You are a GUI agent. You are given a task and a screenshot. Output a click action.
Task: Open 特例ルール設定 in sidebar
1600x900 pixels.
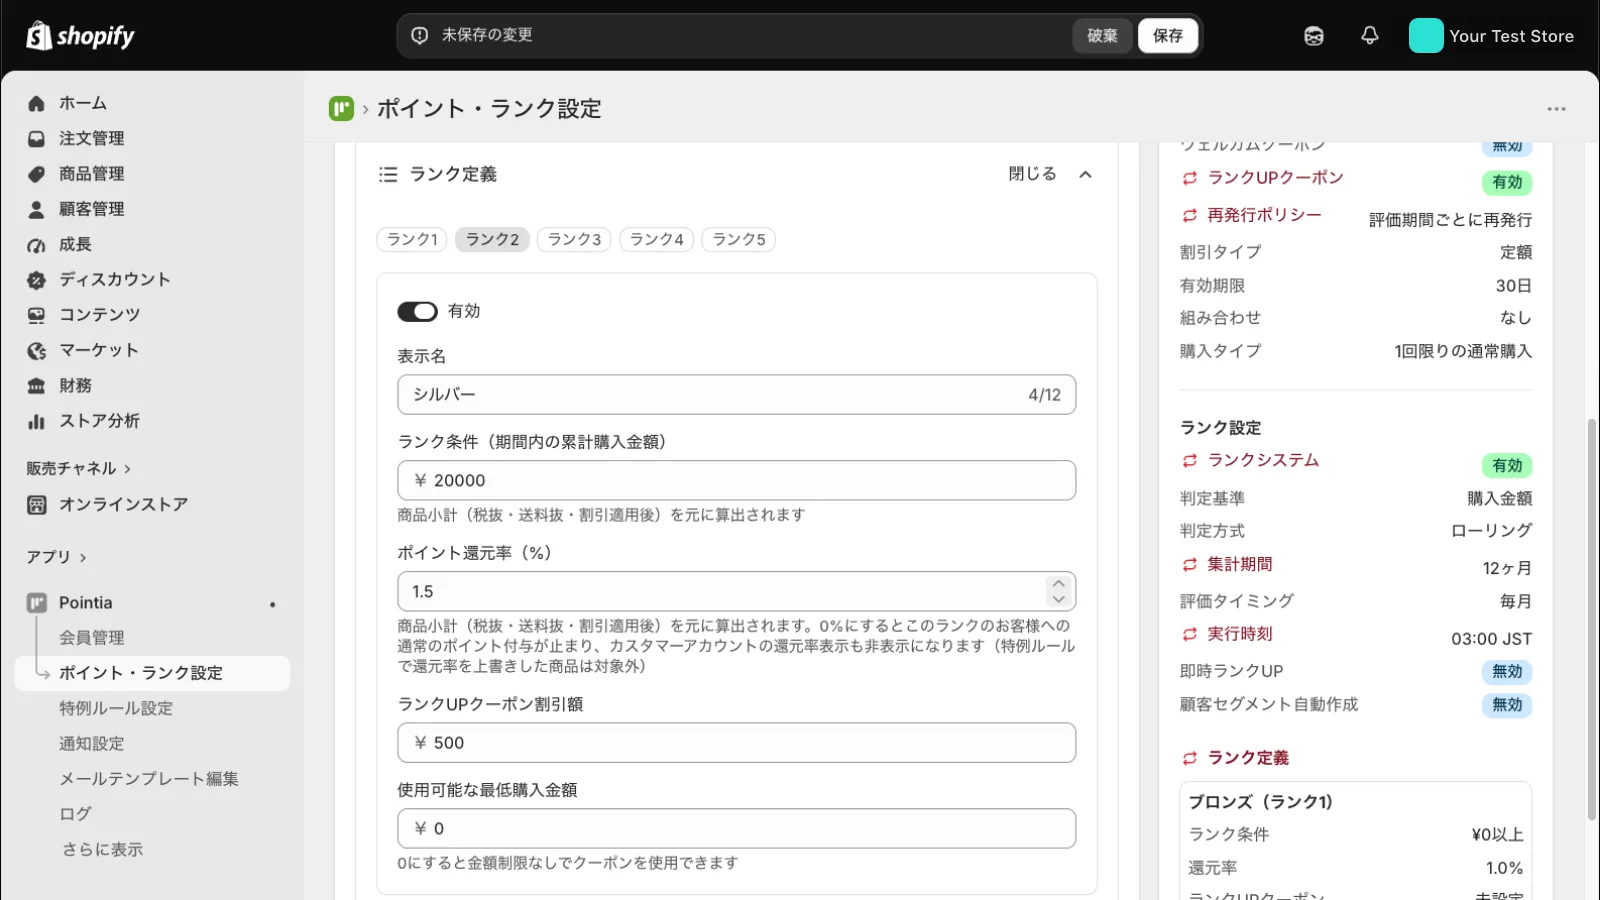116,708
